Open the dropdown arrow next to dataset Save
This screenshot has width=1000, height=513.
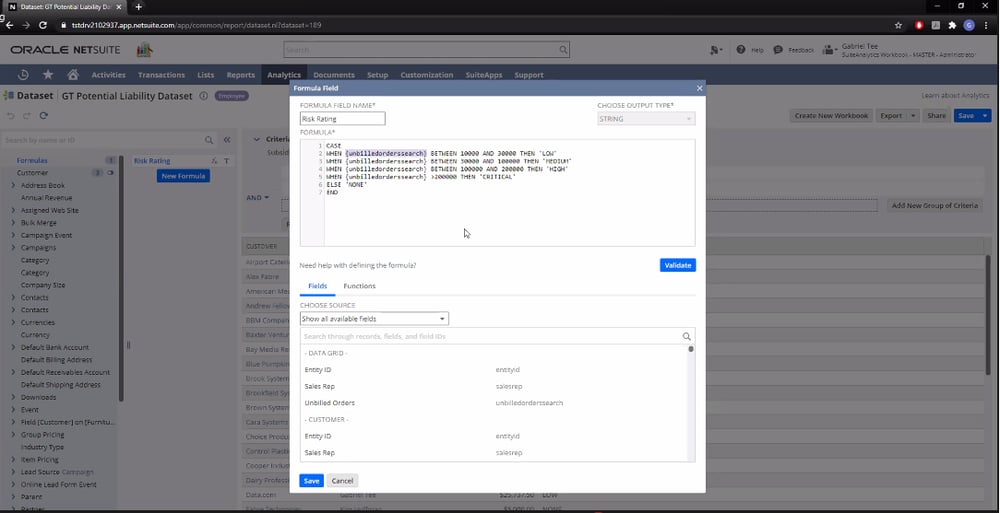click(x=985, y=115)
